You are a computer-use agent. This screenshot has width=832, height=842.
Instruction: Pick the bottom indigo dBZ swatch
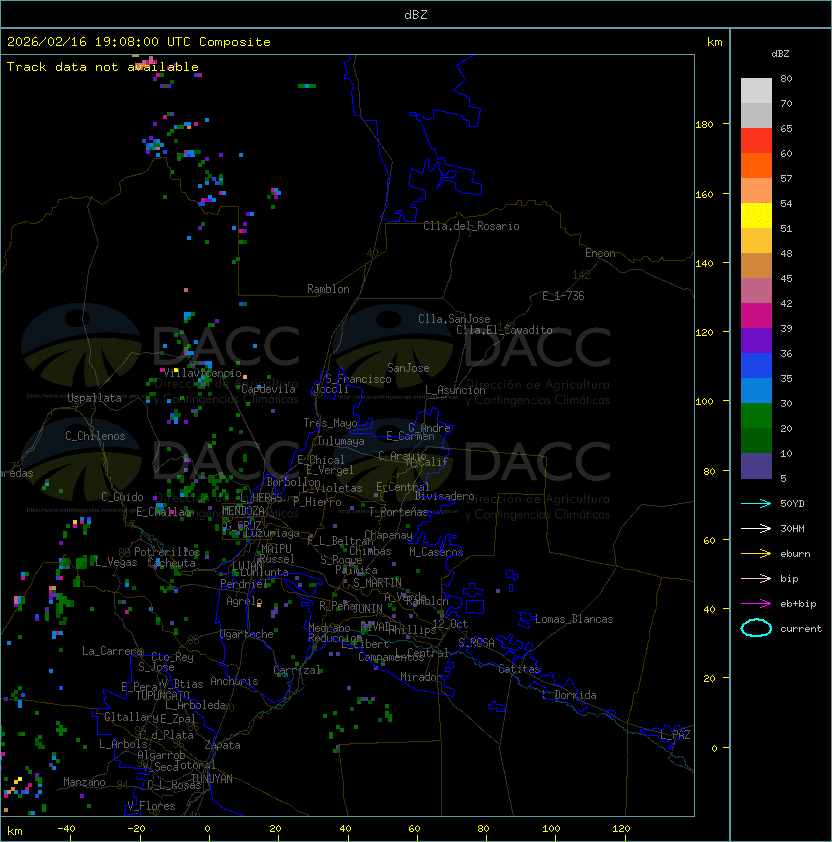click(756, 466)
